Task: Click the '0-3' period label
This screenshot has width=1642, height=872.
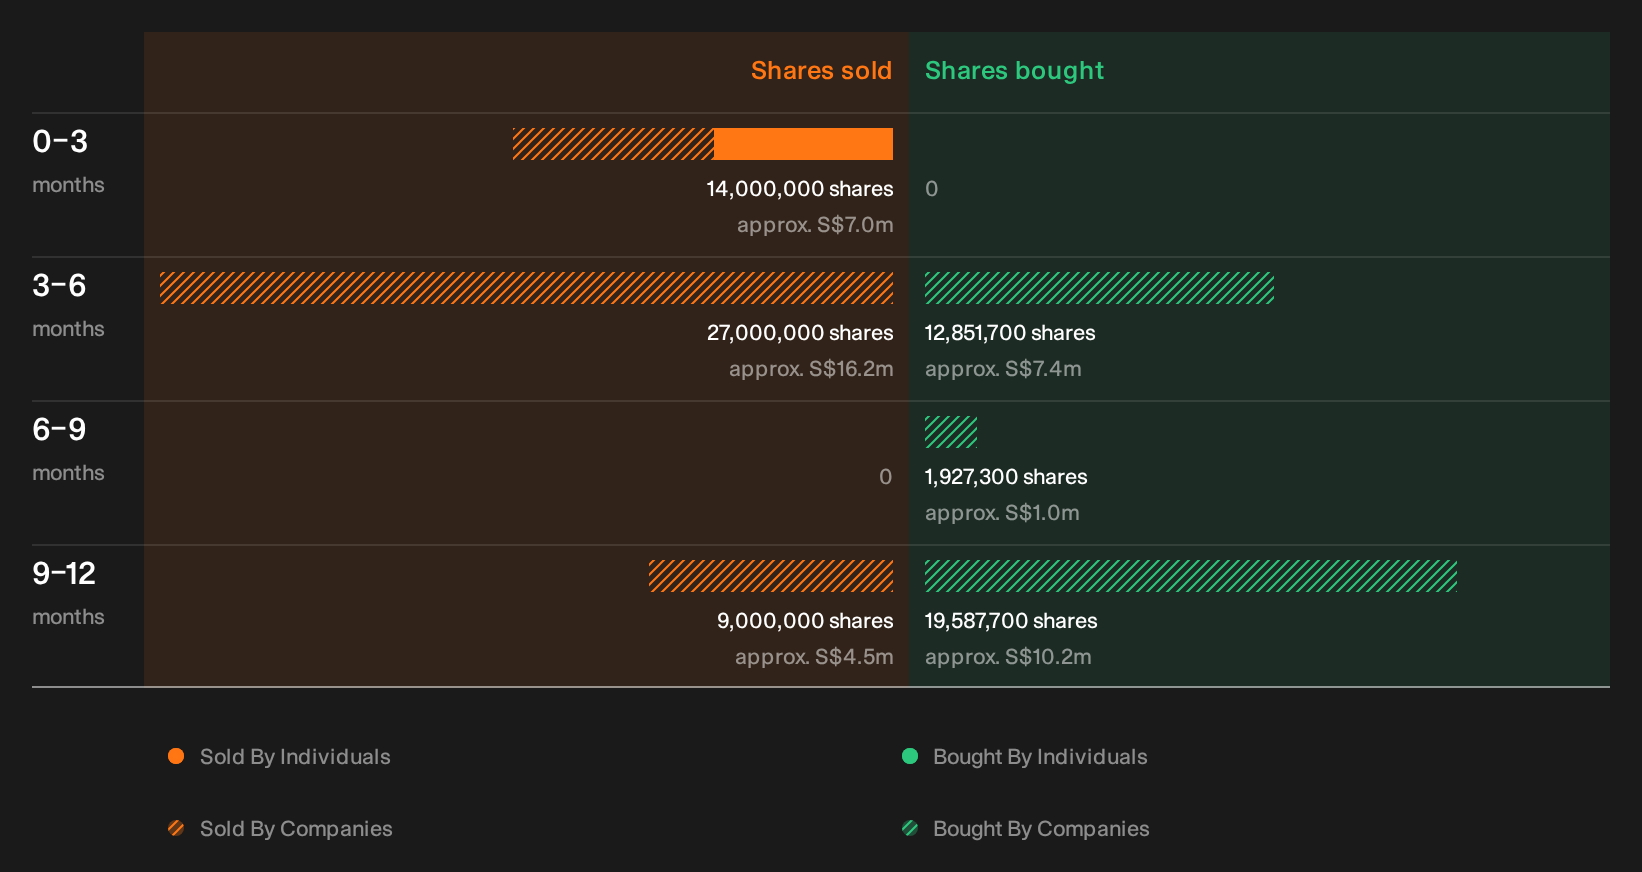Action: point(60,142)
